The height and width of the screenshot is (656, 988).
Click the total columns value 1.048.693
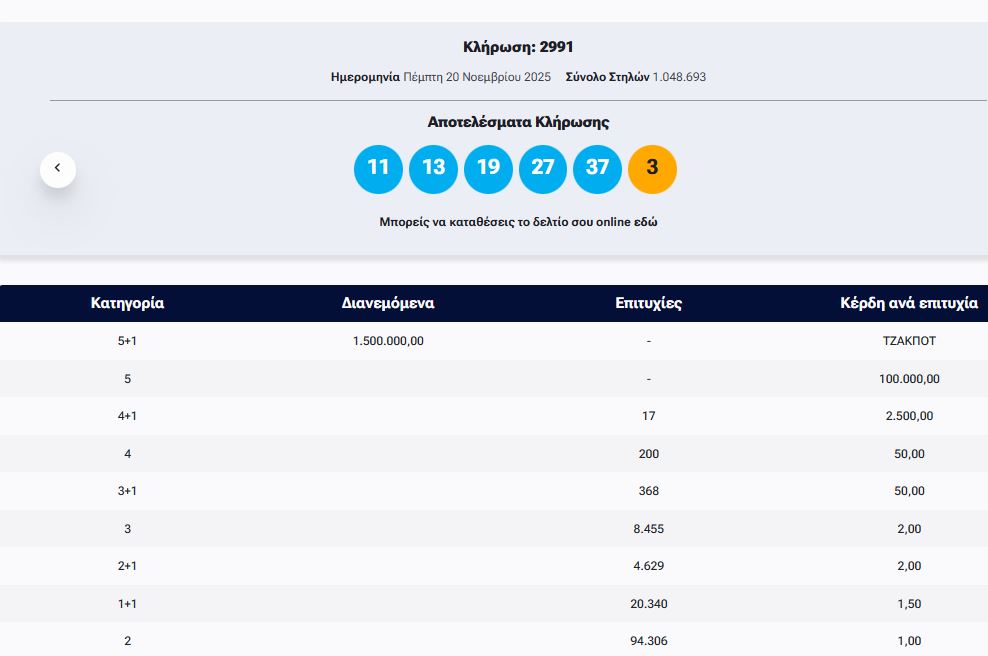(679, 77)
